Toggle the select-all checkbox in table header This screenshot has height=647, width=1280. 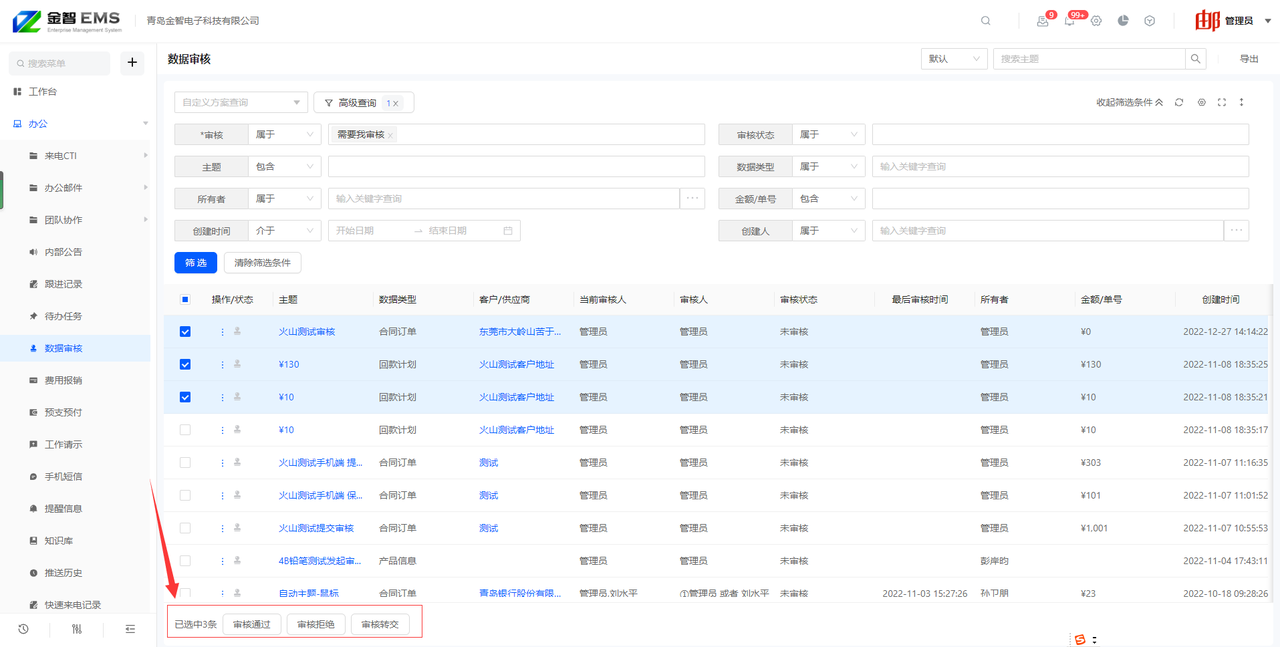[185, 300]
